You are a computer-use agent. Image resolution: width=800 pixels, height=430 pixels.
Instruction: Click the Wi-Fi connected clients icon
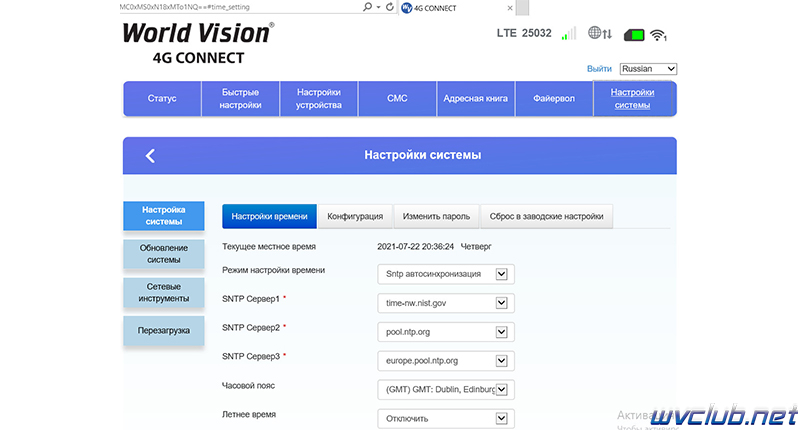tap(659, 35)
